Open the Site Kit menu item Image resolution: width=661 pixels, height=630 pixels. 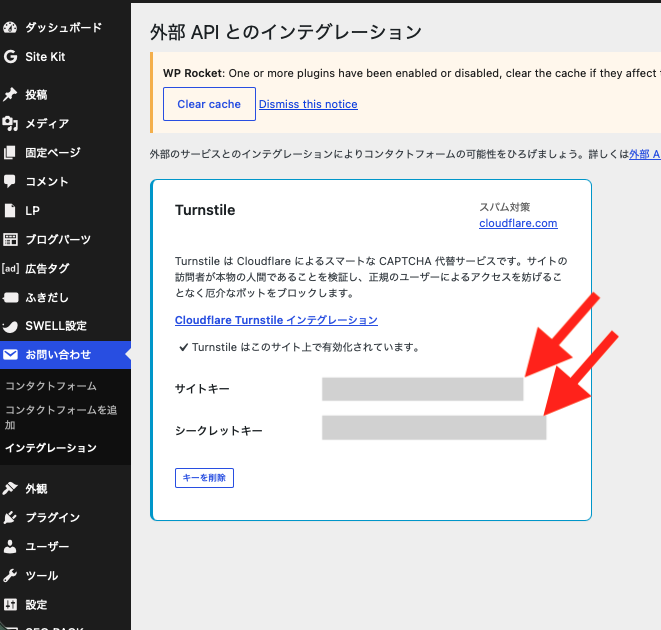[x=45, y=57]
